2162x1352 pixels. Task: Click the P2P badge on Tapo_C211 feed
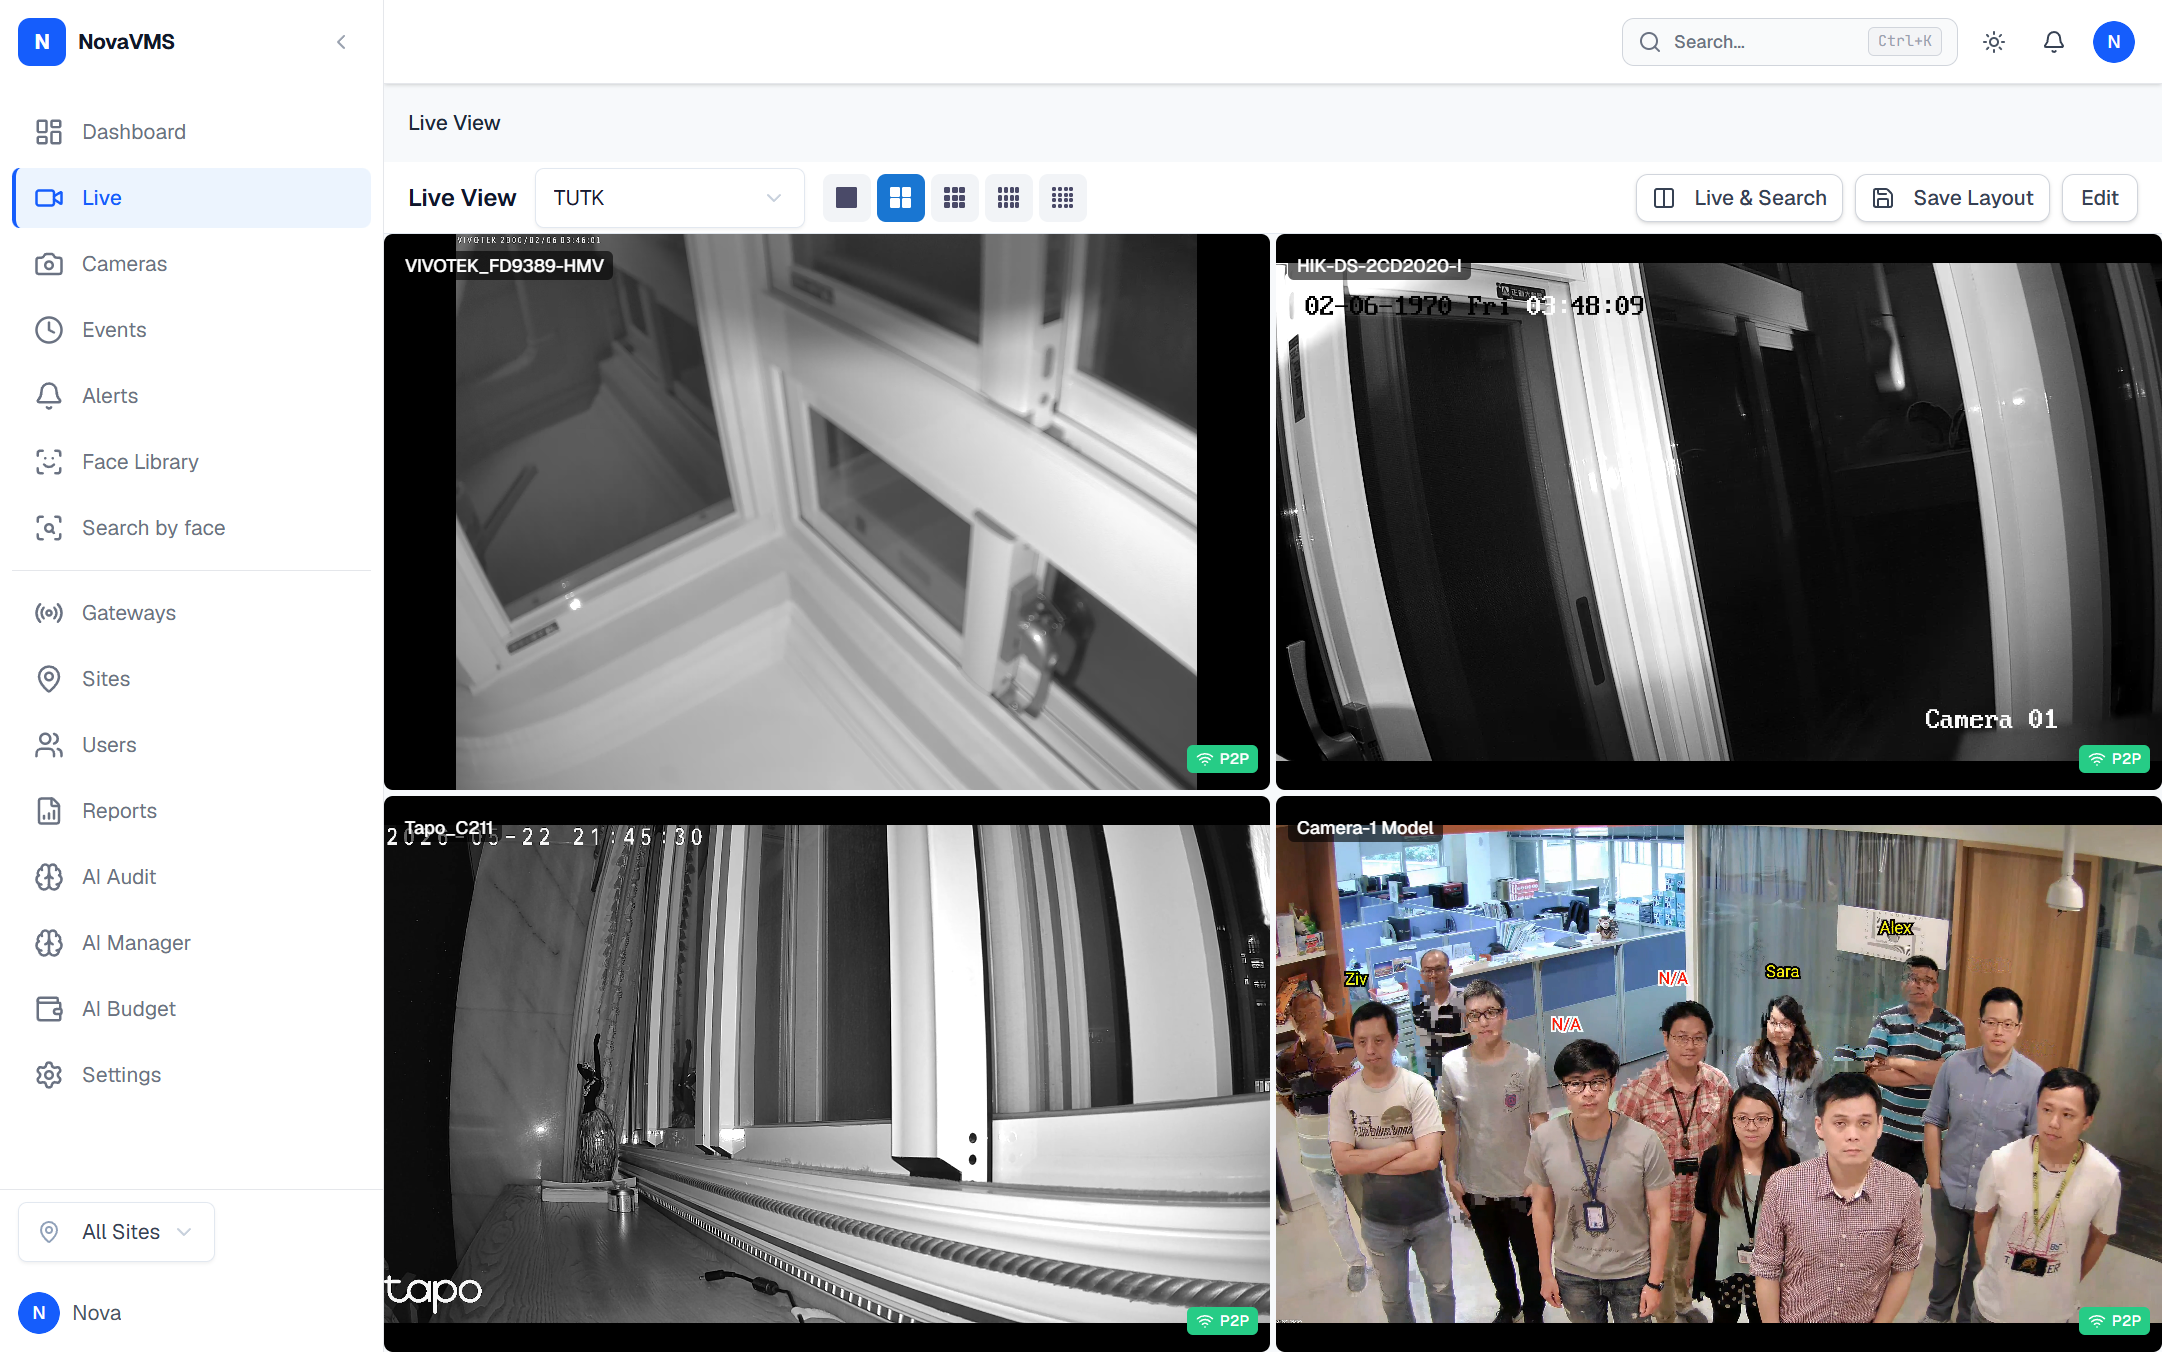(x=1222, y=1321)
